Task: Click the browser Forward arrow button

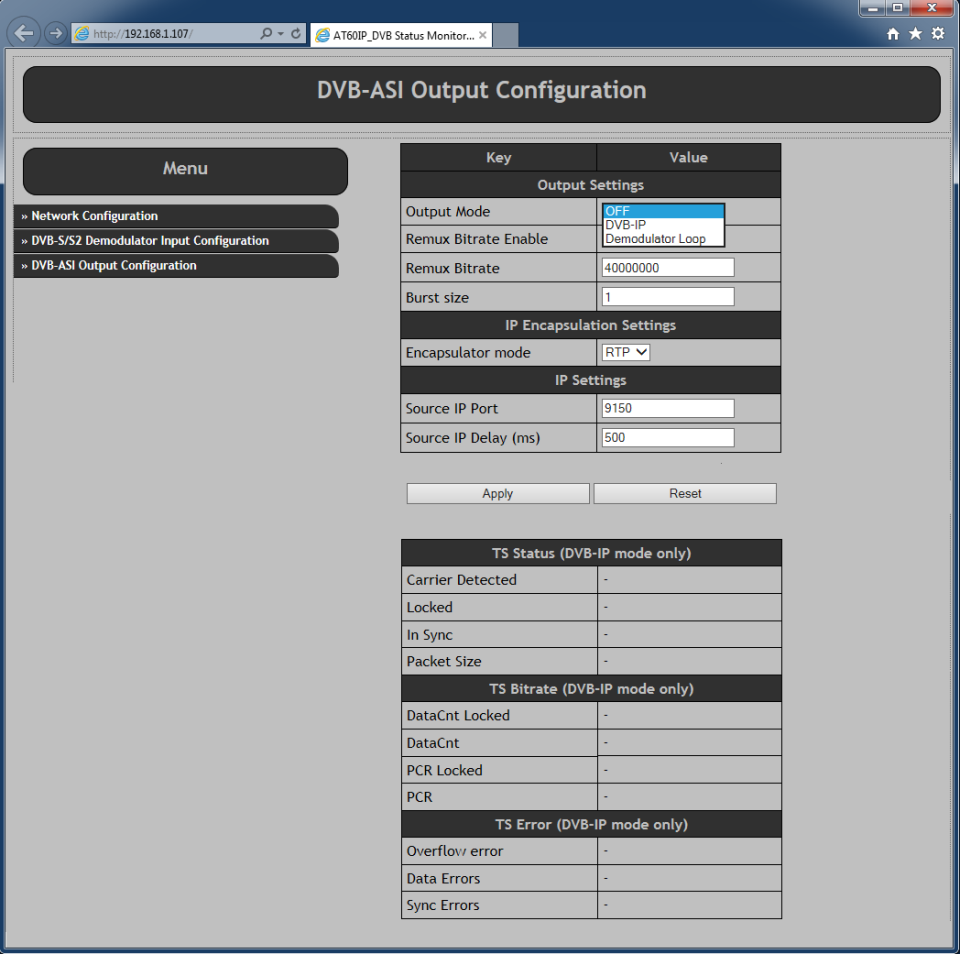Action: [55, 33]
